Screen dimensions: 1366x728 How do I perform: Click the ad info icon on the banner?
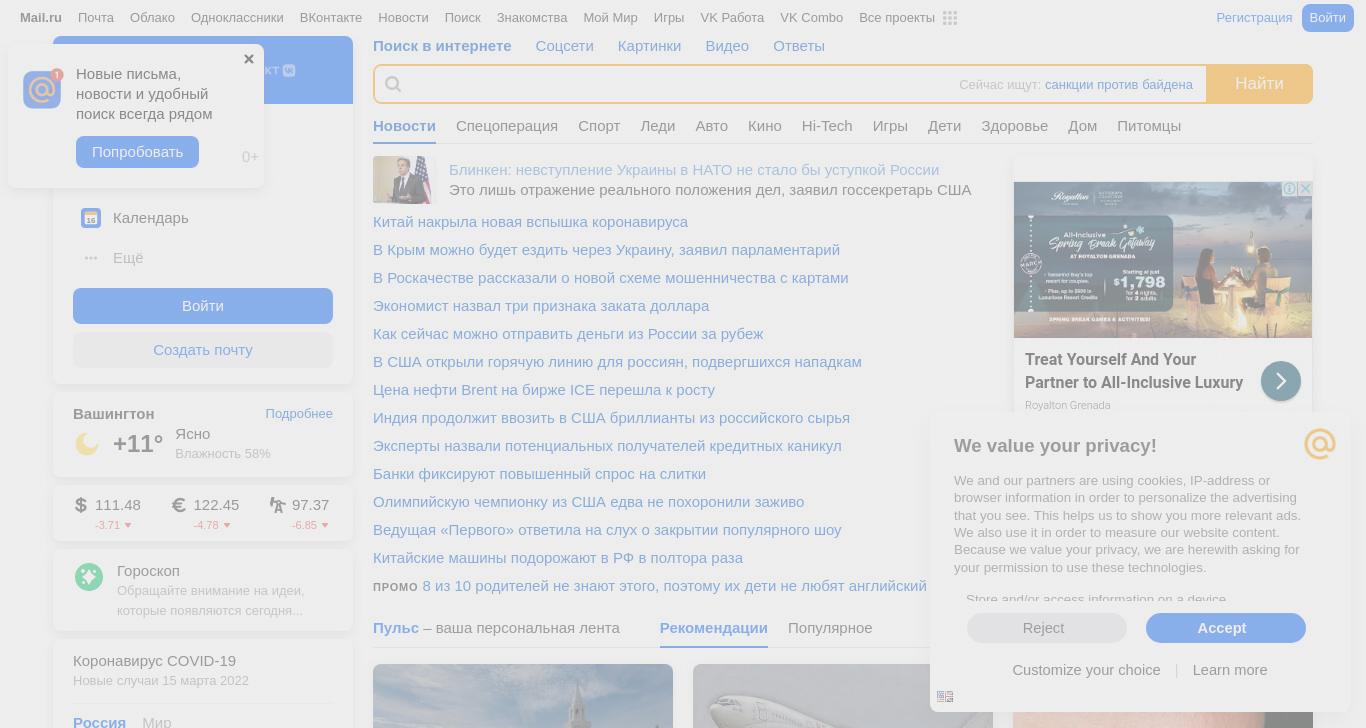click(x=1290, y=188)
